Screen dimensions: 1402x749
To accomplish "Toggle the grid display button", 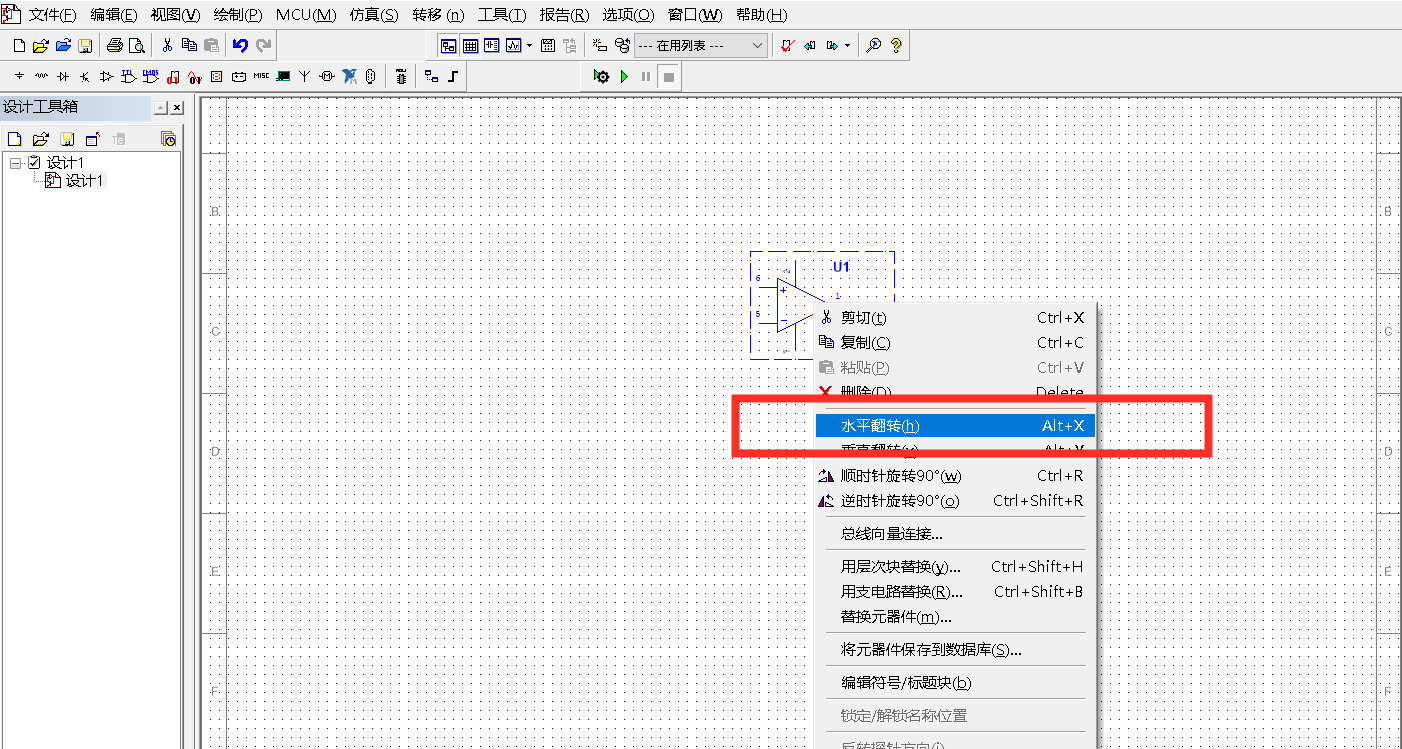I will click(x=470, y=44).
